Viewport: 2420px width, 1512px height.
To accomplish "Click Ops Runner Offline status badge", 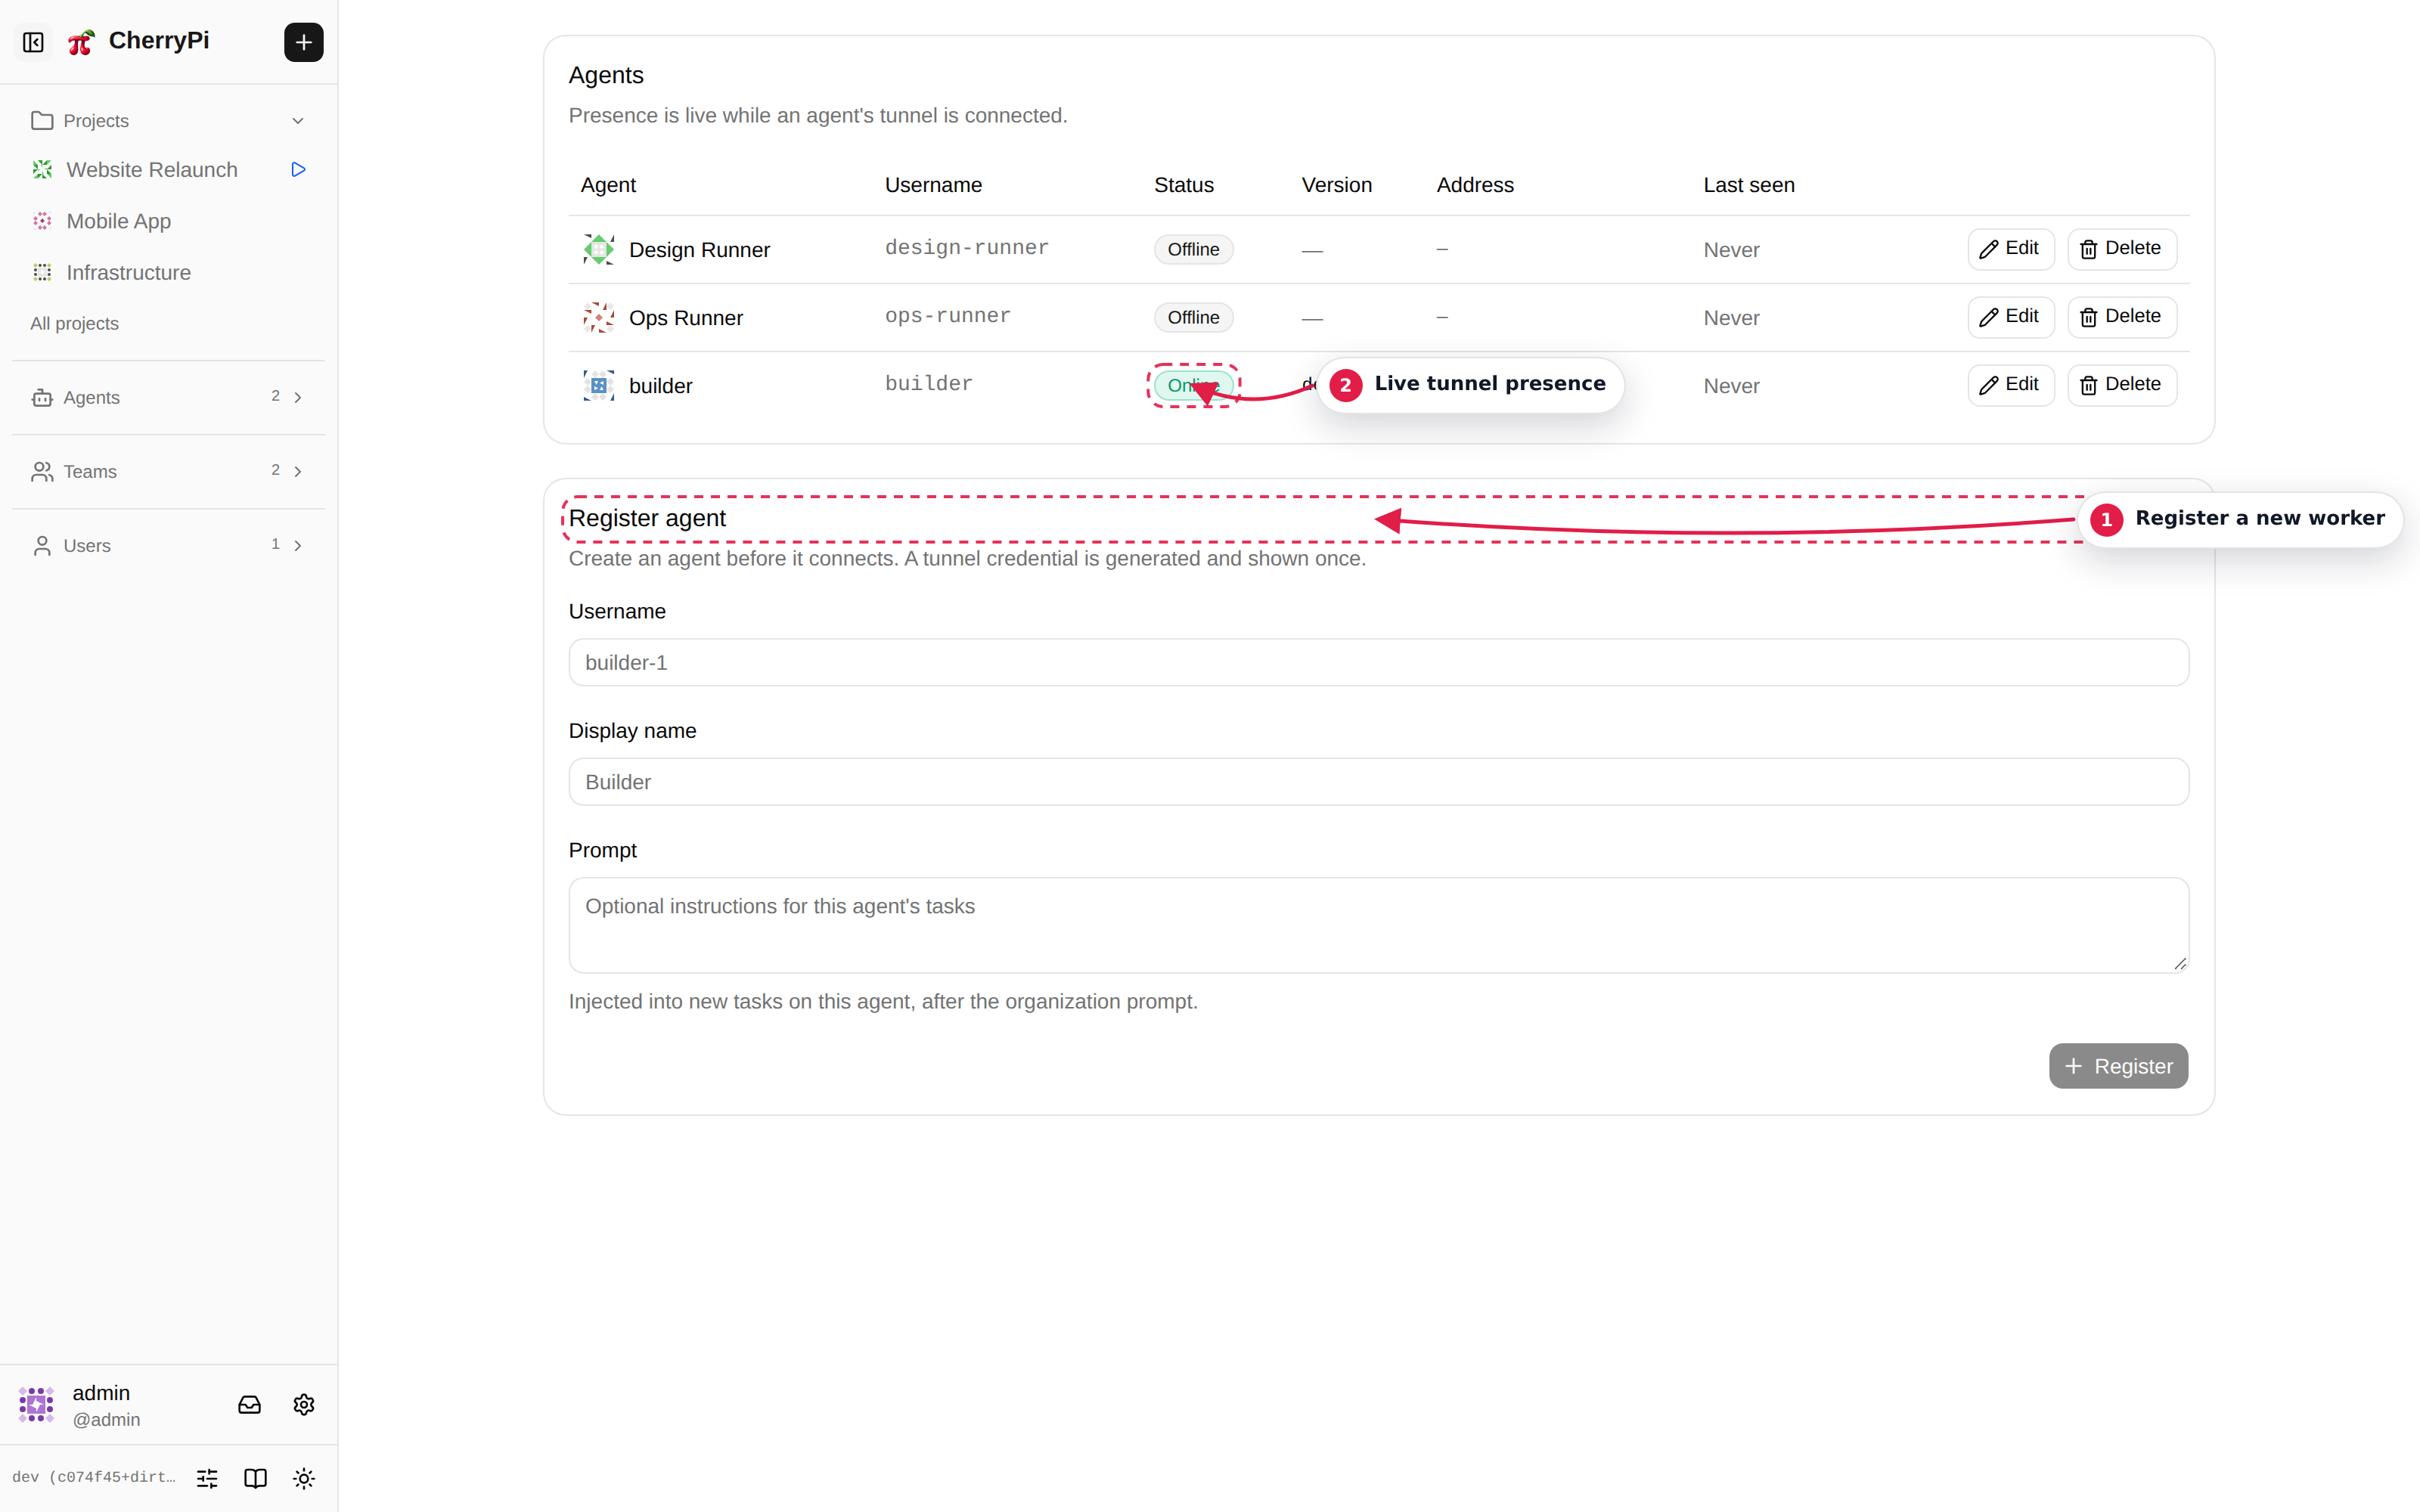I will [x=1193, y=317].
